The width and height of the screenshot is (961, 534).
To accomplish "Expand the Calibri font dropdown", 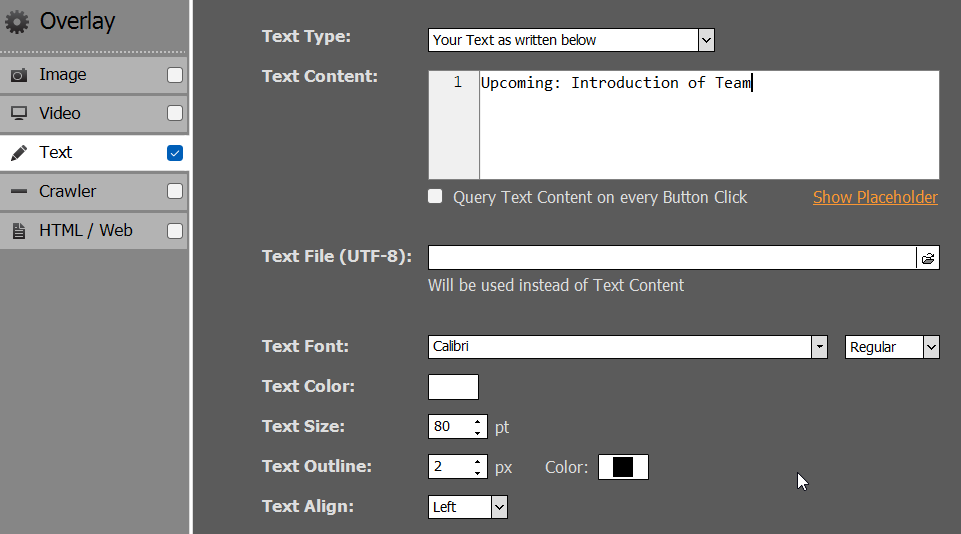I will click(x=819, y=347).
